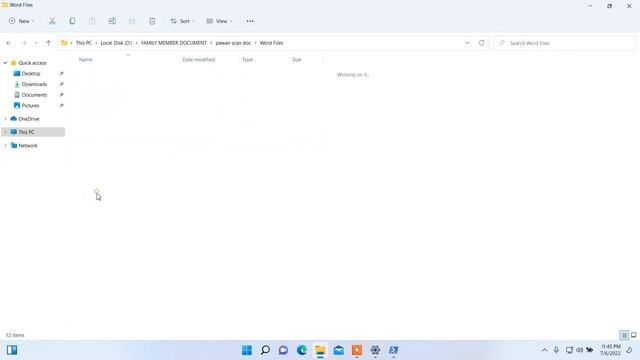The width and height of the screenshot is (640, 360).
Task: Open the orange app on taskbar
Action: 357,350
